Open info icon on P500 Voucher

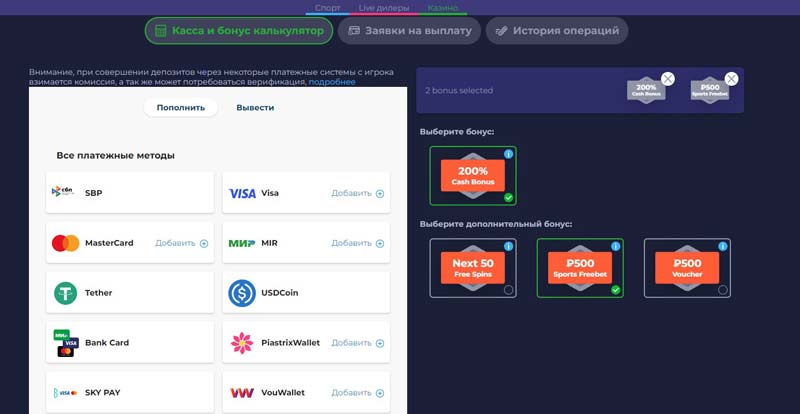click(x=723, y=246)
